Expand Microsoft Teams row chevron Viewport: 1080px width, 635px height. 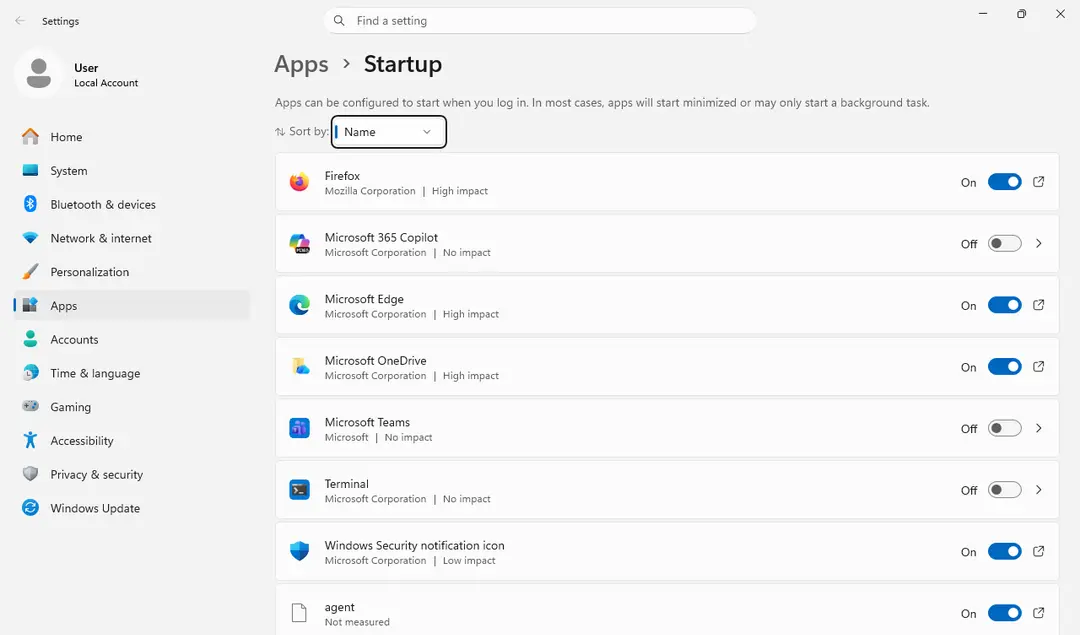[1039, 428]
